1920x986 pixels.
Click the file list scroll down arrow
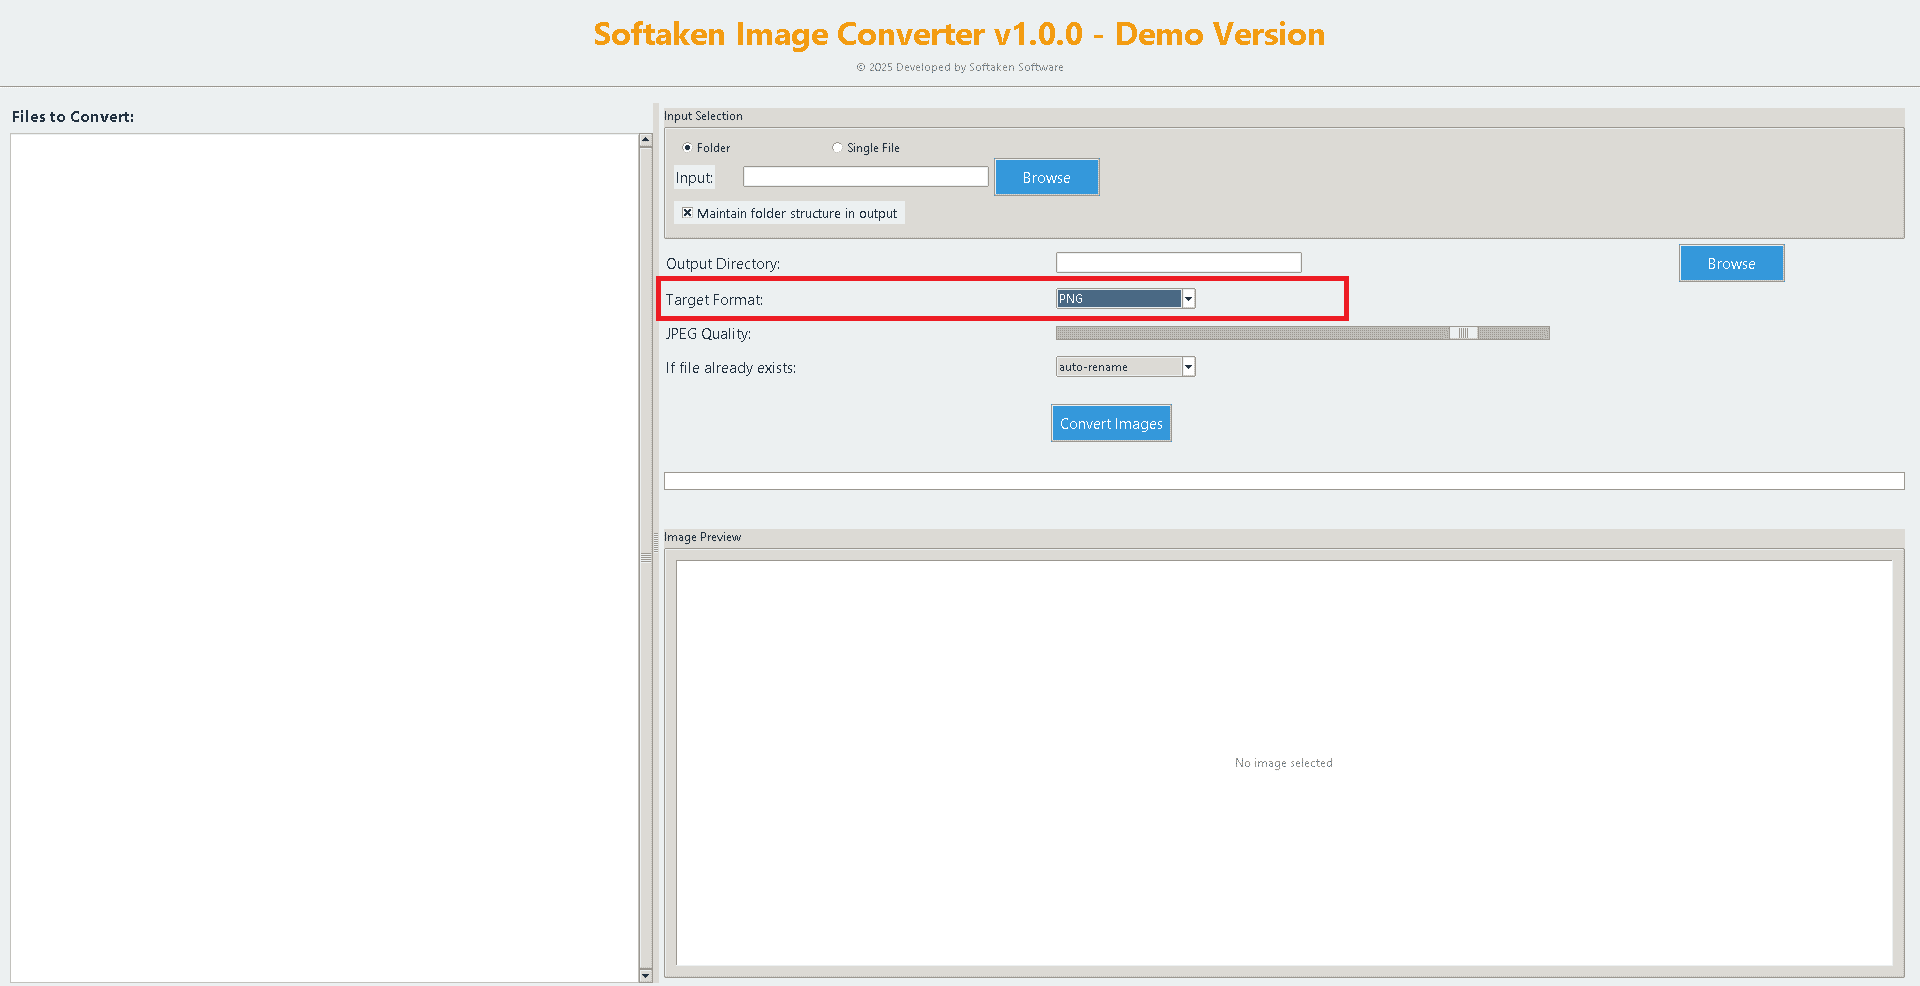[x=645, y=975]
